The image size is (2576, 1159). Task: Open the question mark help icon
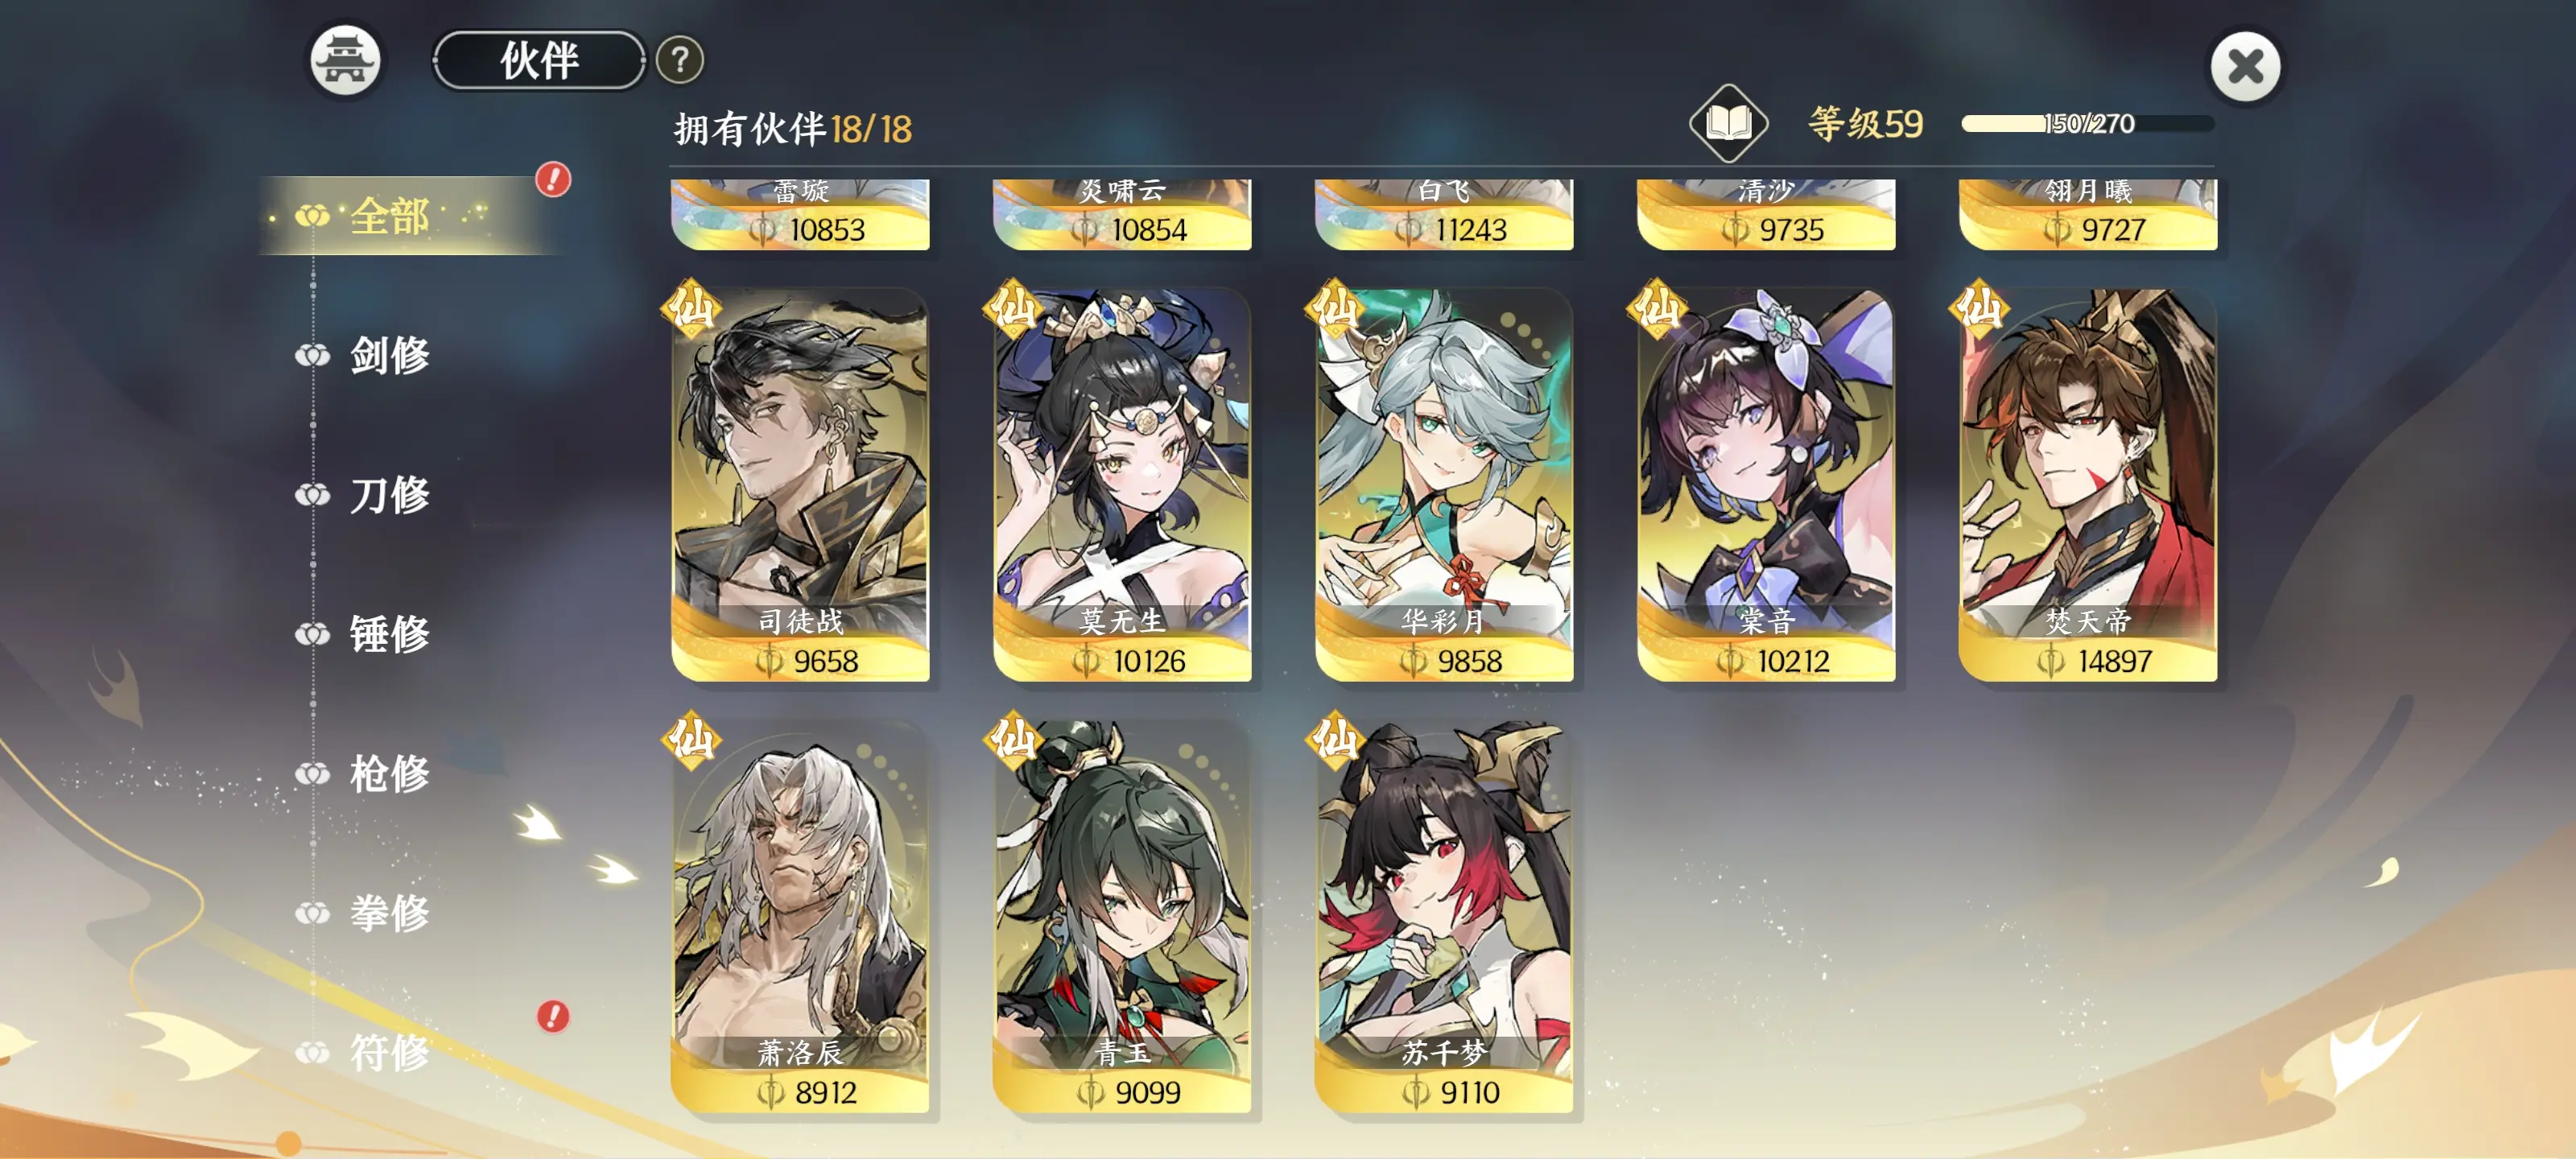[x=680, y=61]
